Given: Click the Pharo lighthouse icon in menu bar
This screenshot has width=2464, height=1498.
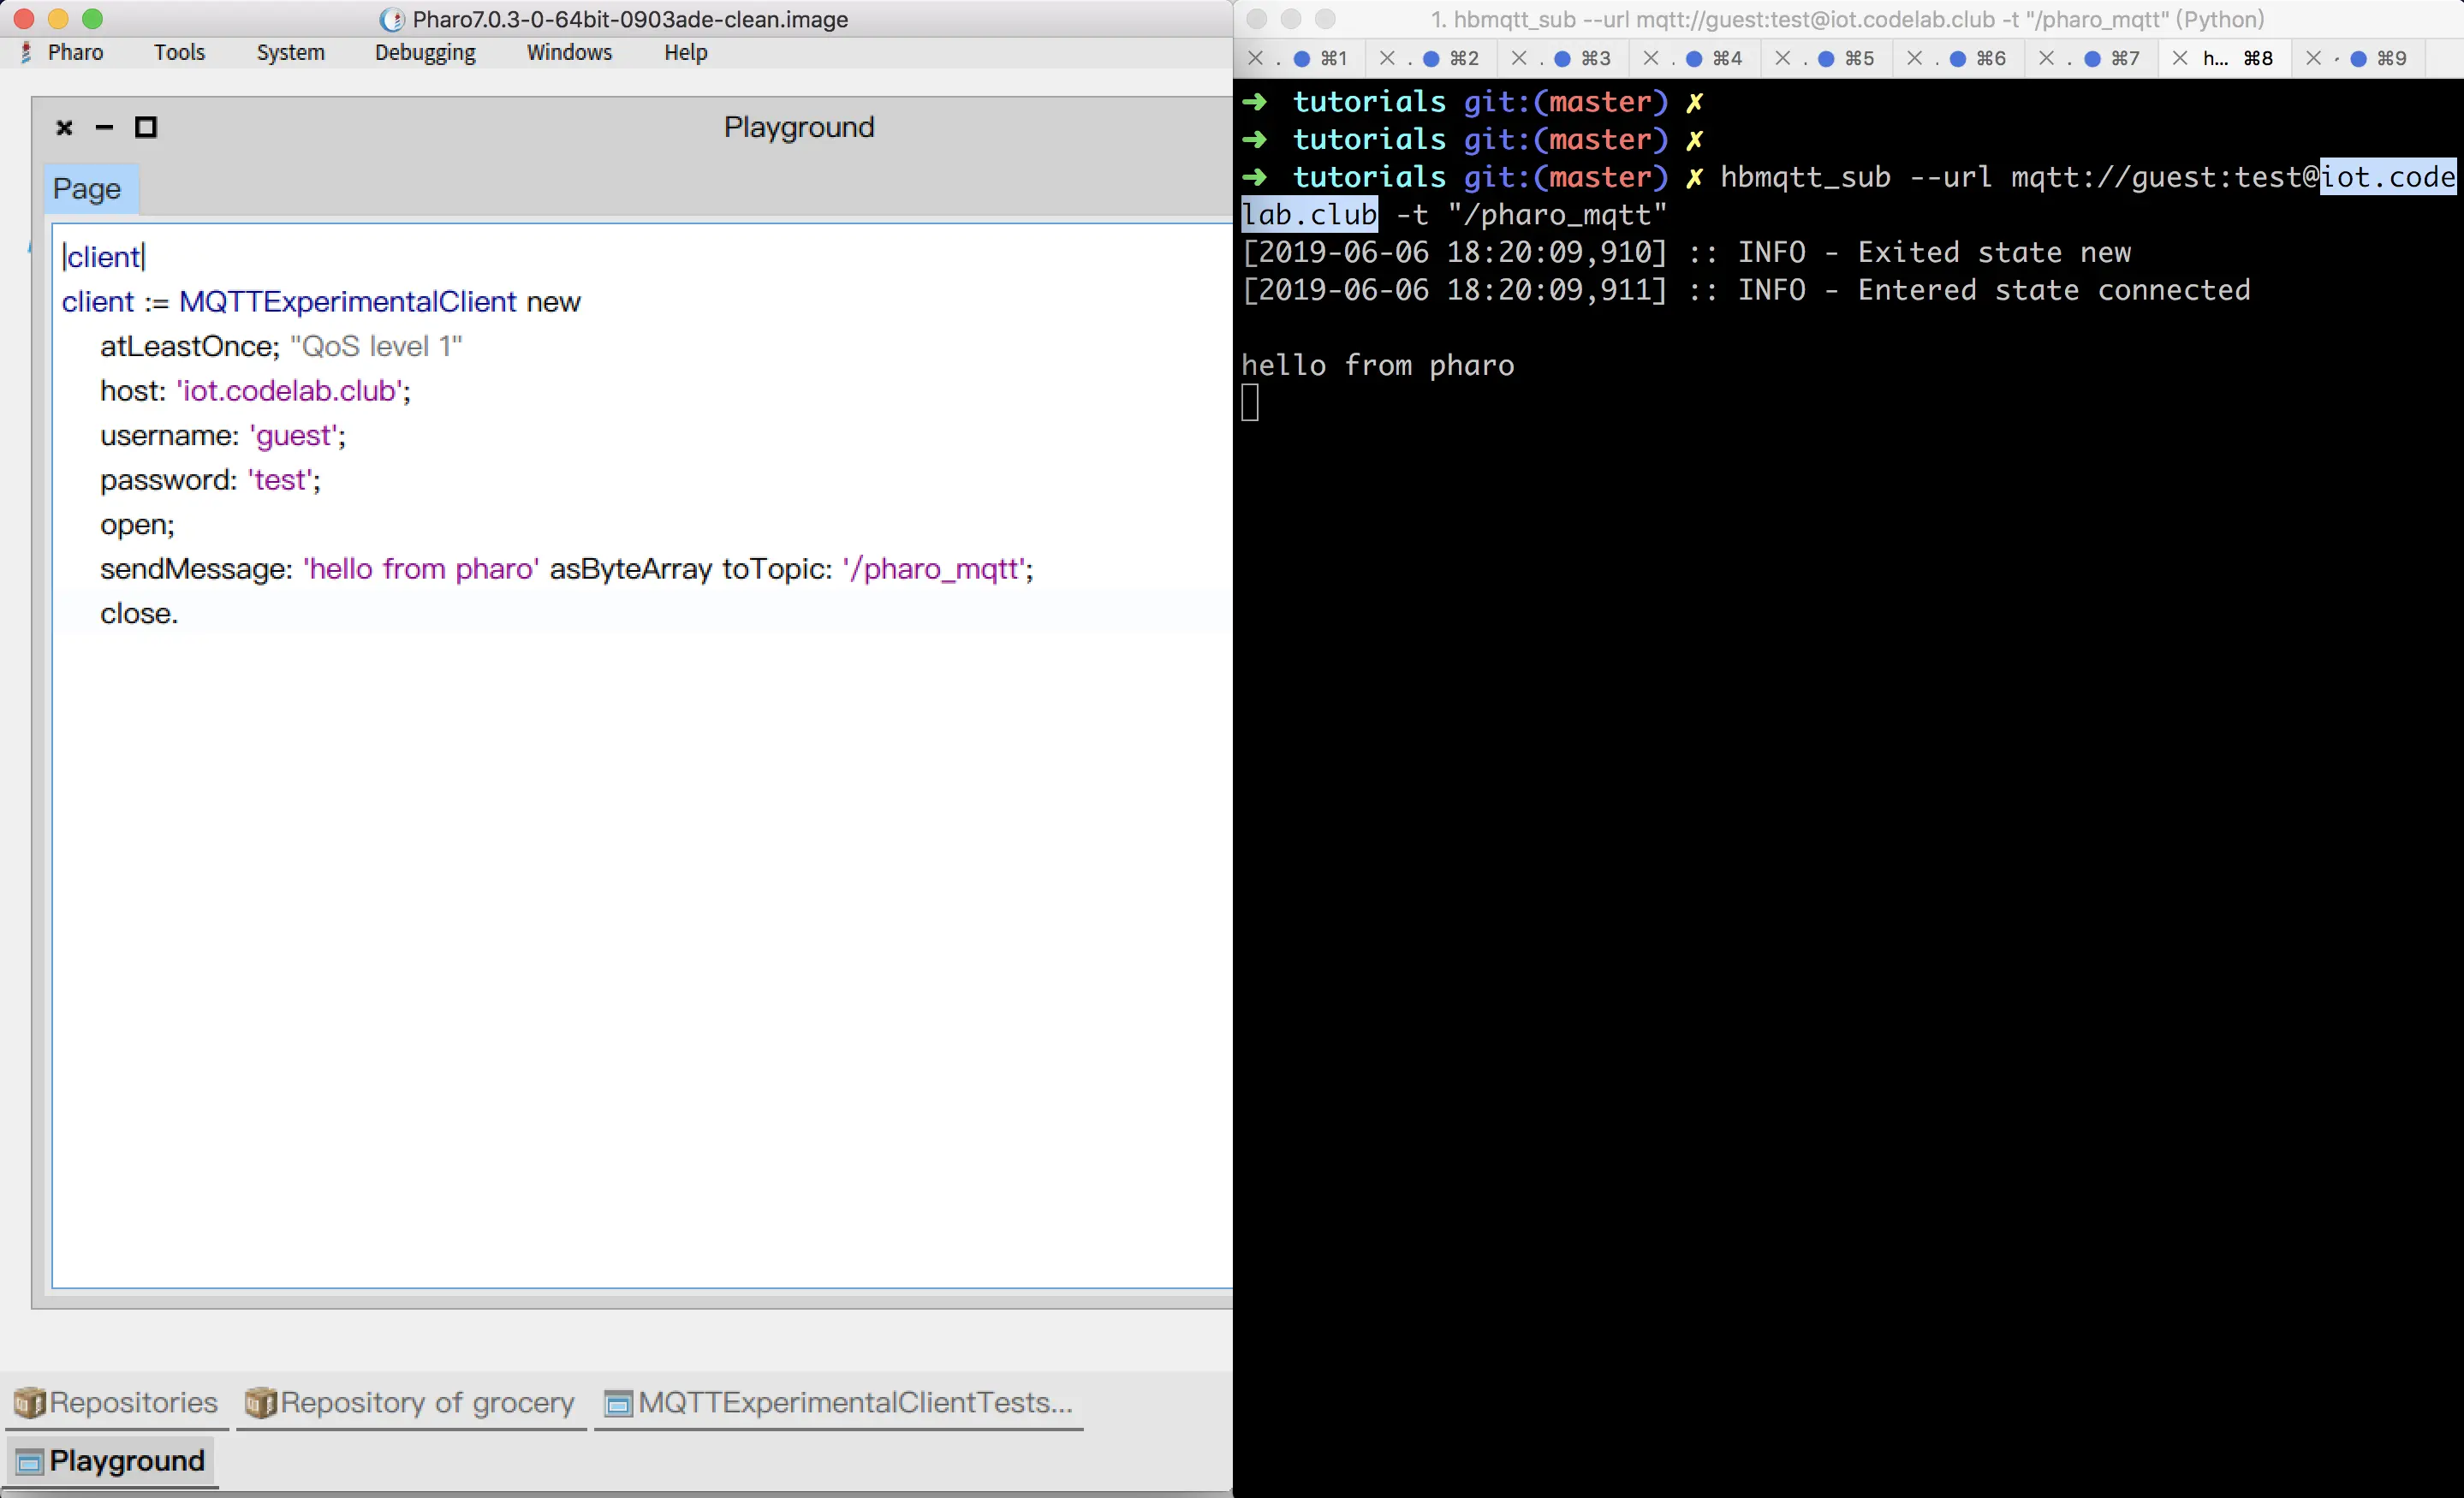Looking at the screenshot, I should coord(26,53).
